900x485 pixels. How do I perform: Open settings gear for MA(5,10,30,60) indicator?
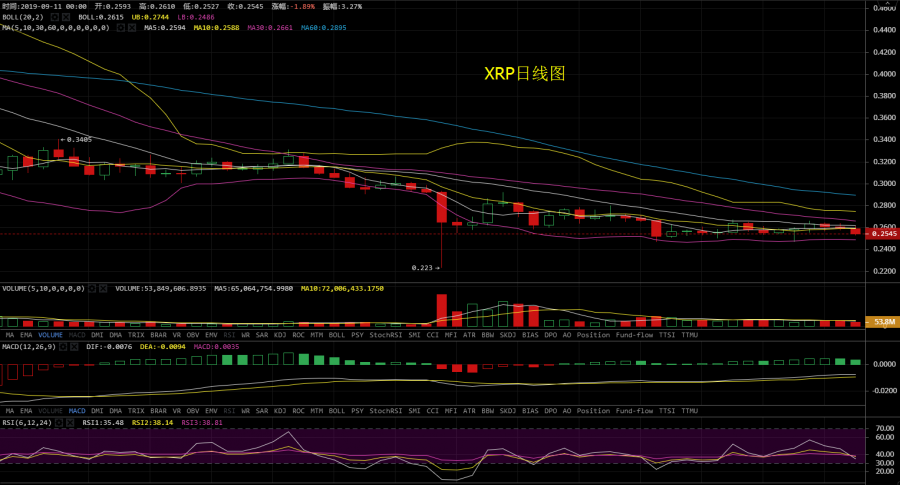click(x=121, y=28)
